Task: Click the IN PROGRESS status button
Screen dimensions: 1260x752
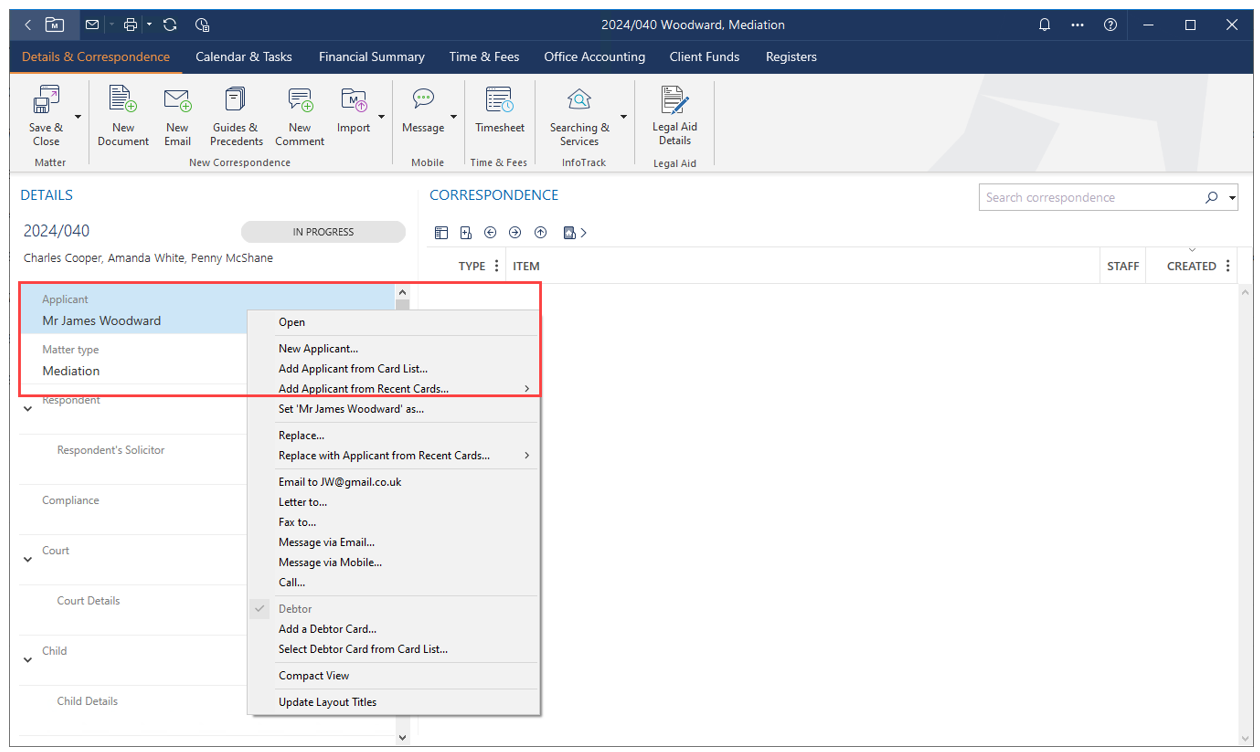Action: [323, 232]
